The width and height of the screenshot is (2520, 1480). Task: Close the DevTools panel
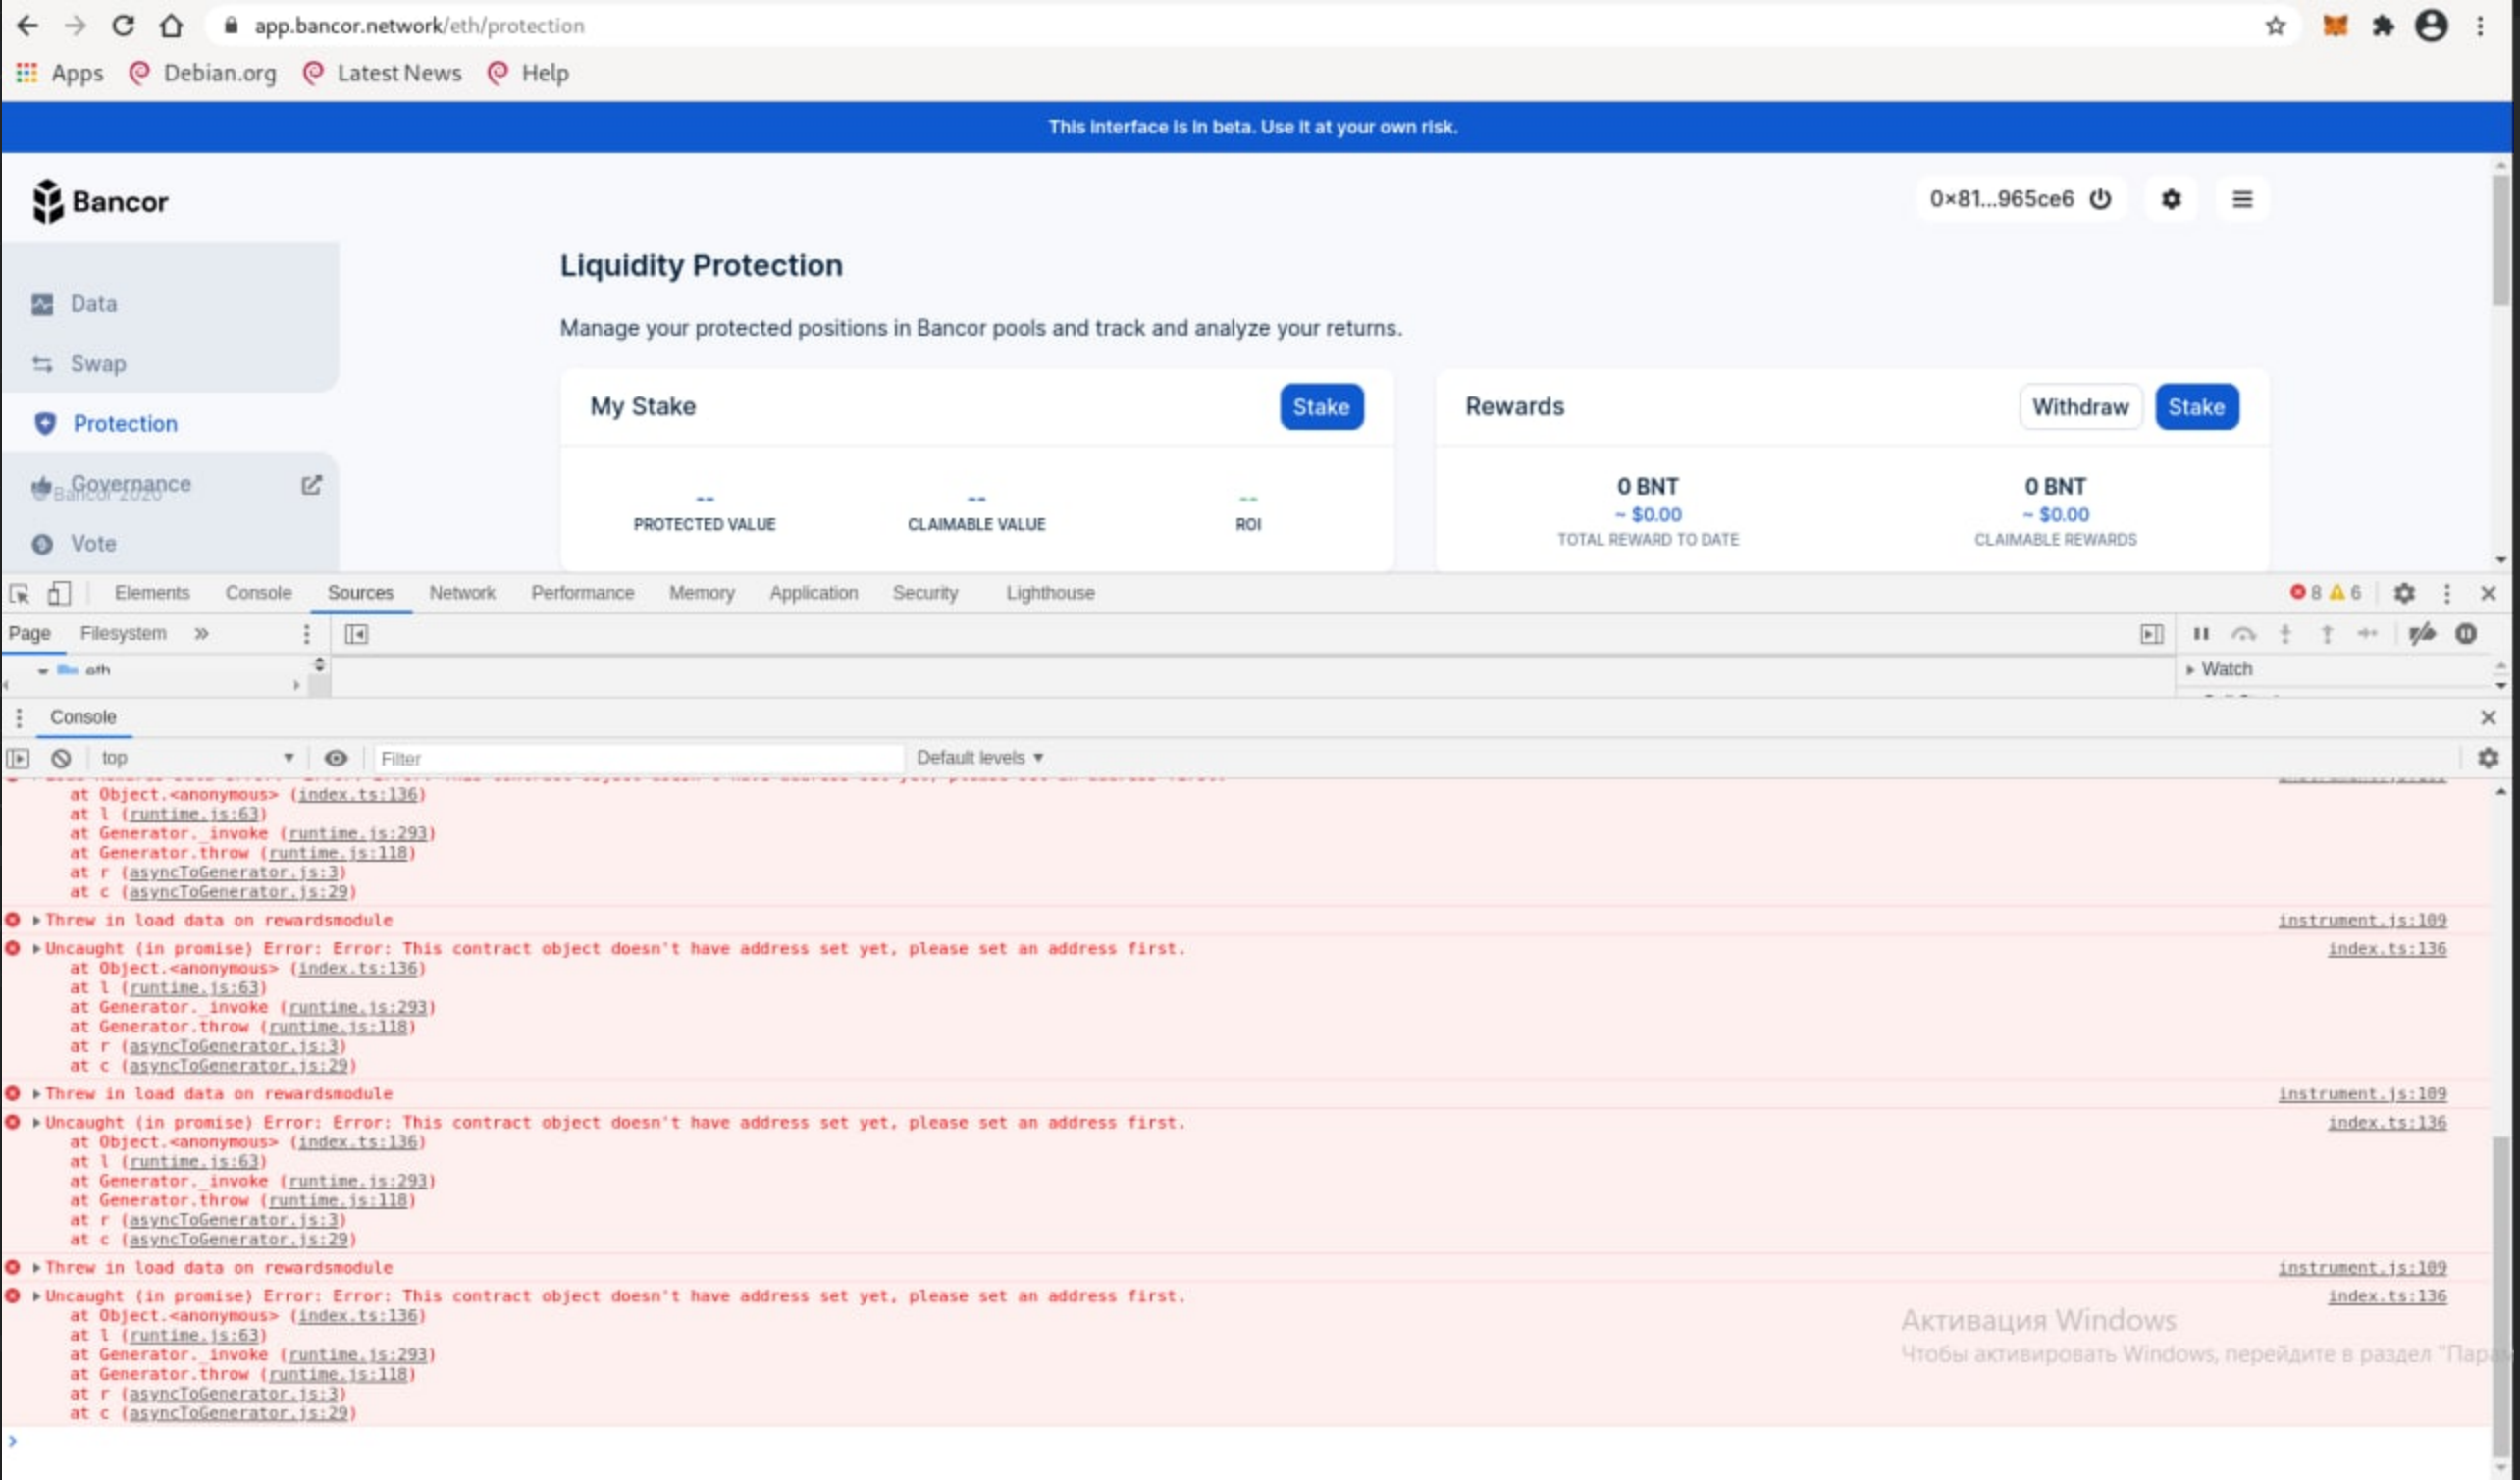pyautogui.click(x=2488, y=593)
